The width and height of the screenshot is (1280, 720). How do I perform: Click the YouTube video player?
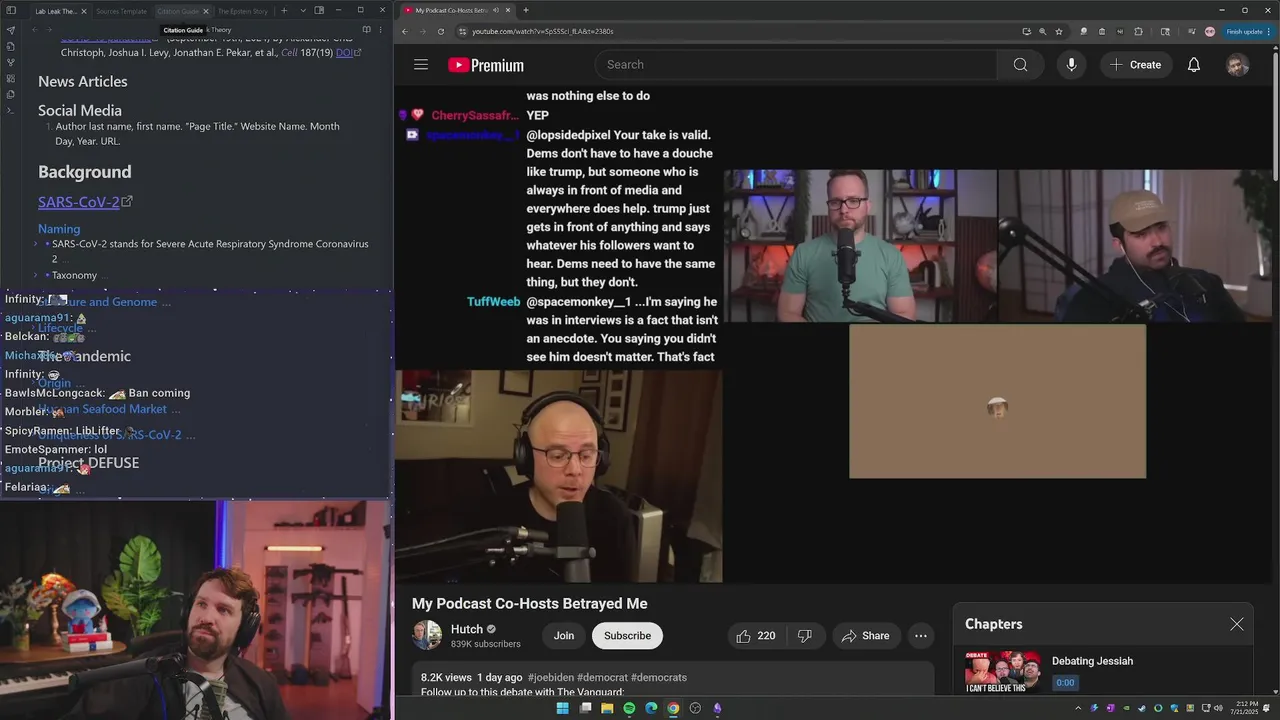(x=835, y=334)
